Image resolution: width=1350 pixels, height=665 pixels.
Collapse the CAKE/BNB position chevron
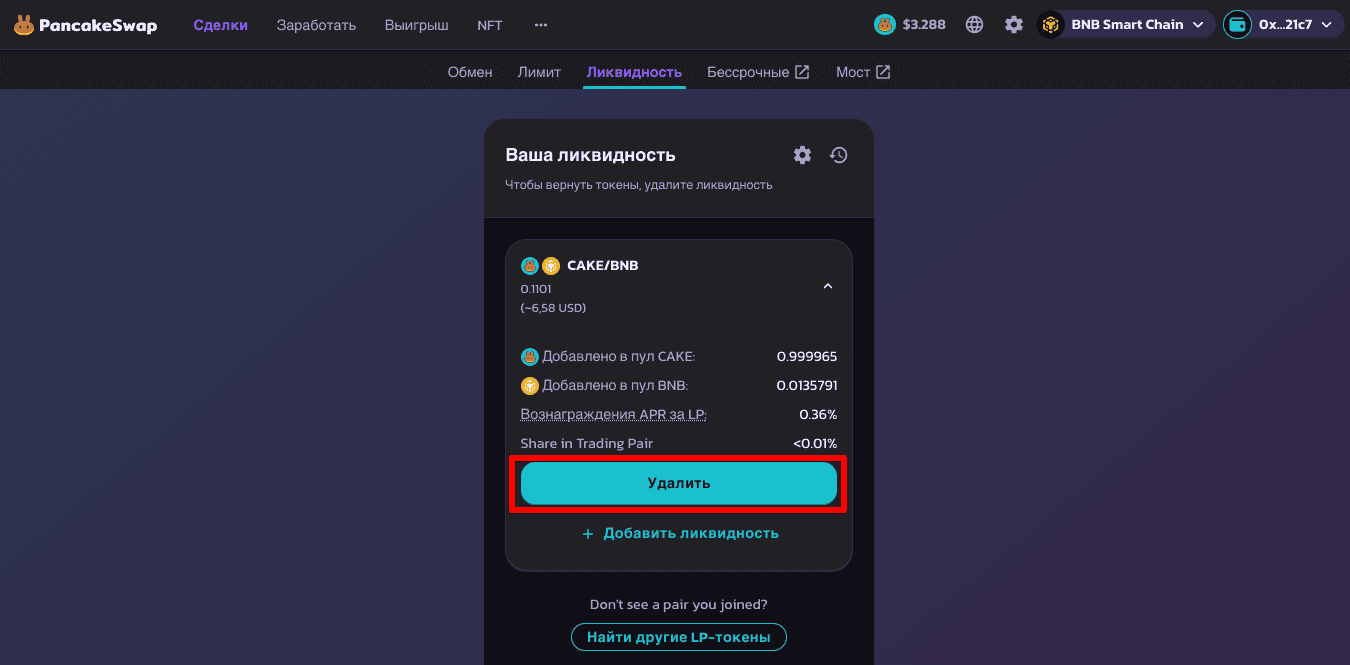pyautogui.click(x=827, y=287)
